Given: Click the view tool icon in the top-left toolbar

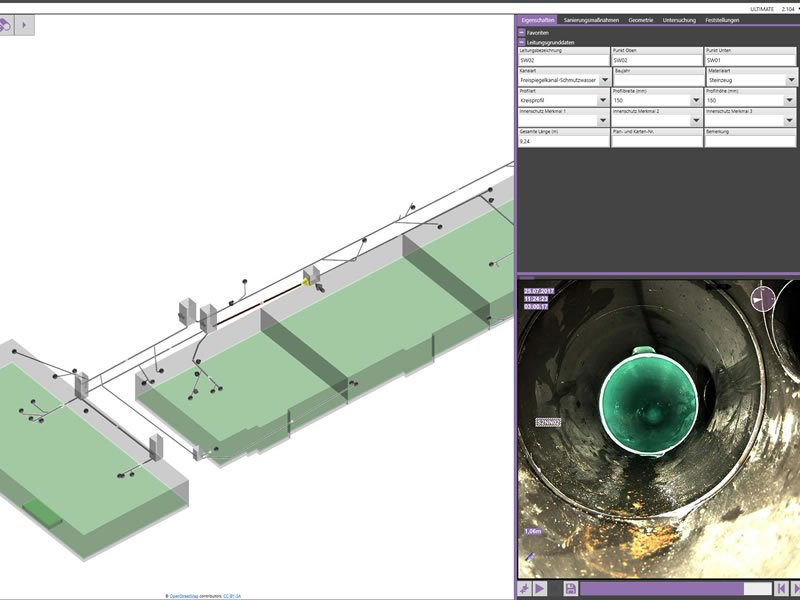Looking at the screenshot, I should (x=7, y=25).
